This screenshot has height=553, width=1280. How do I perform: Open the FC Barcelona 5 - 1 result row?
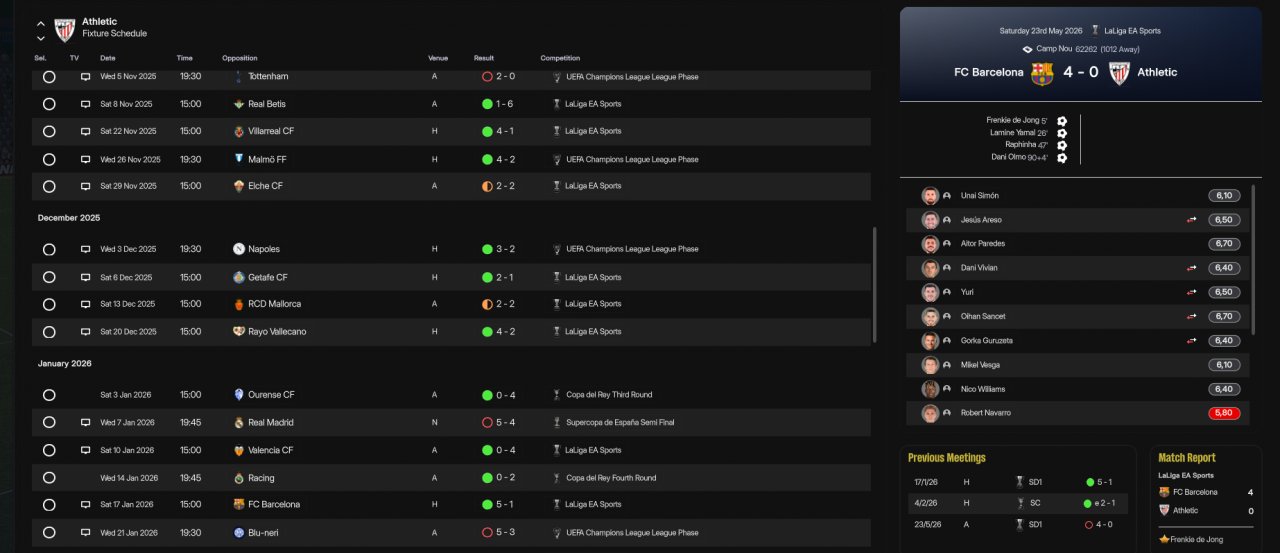(451, 505)
